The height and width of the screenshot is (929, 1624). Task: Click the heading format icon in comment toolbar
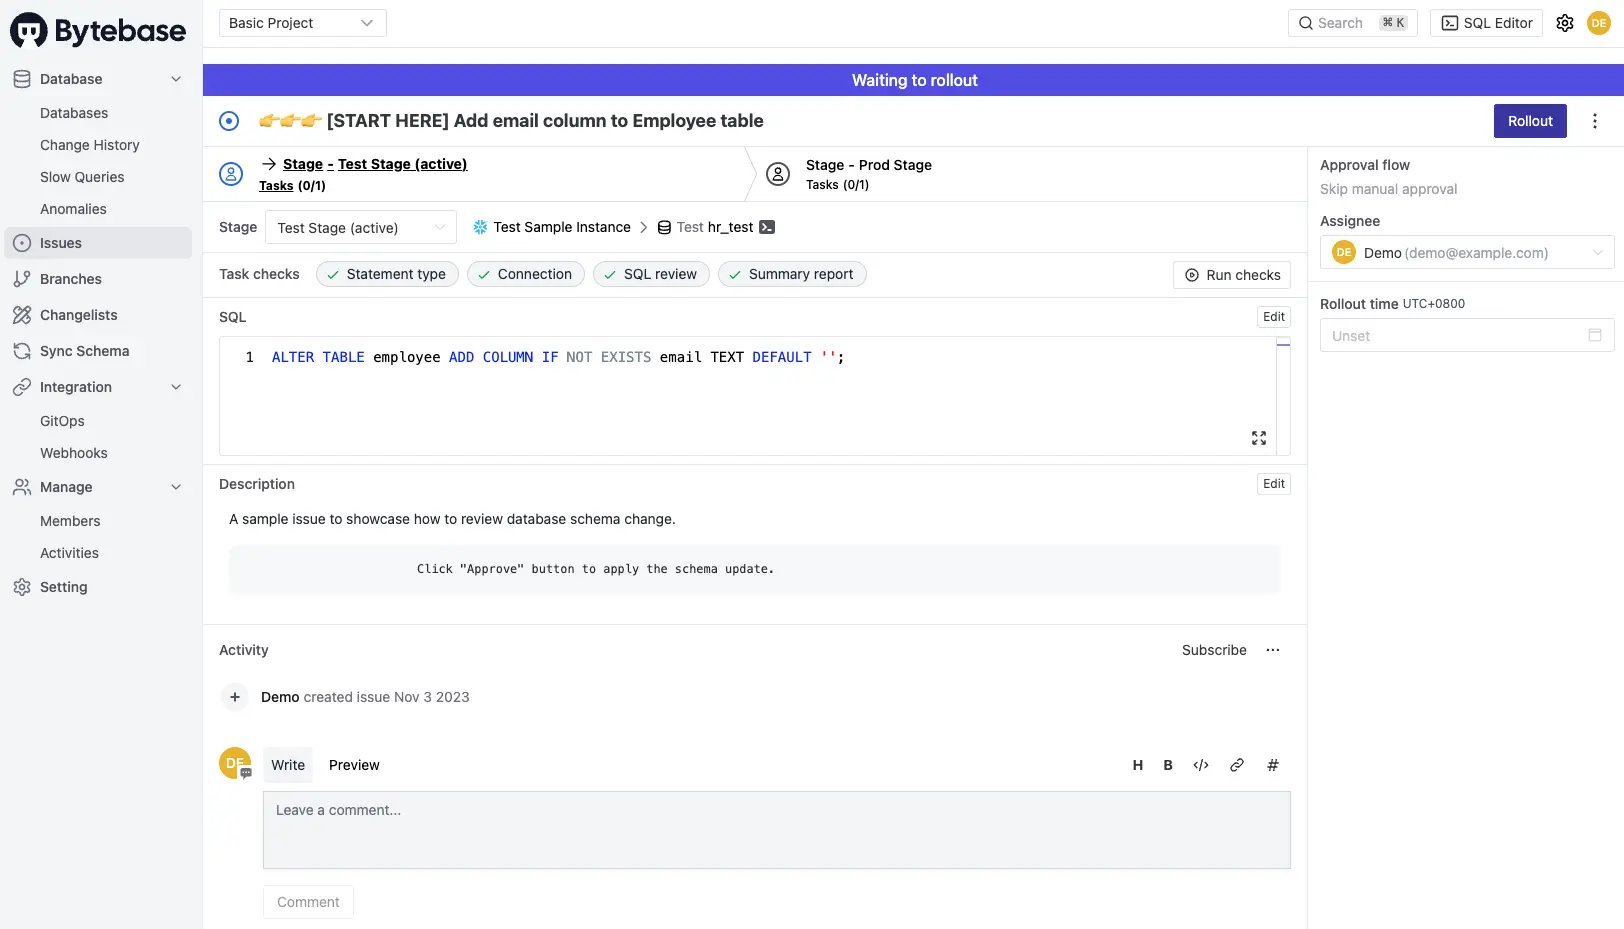click(1137, 765)
